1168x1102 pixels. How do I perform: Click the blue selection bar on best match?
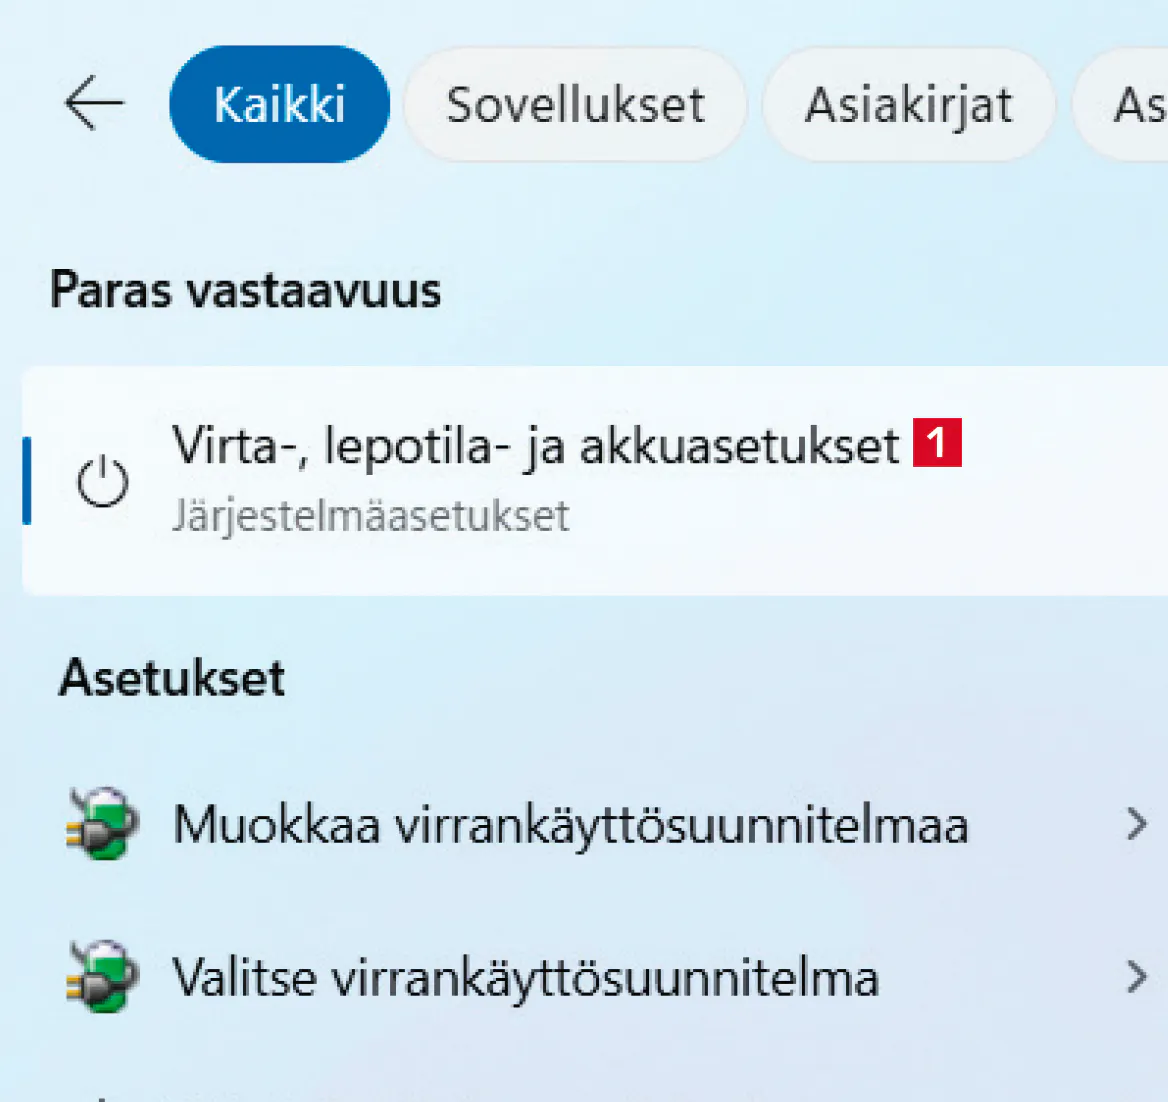(27, 481)
